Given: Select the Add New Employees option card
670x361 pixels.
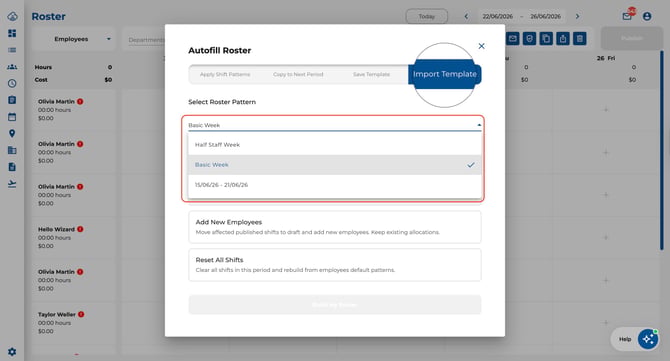Looking at the screenshot, I should (335, 227).
